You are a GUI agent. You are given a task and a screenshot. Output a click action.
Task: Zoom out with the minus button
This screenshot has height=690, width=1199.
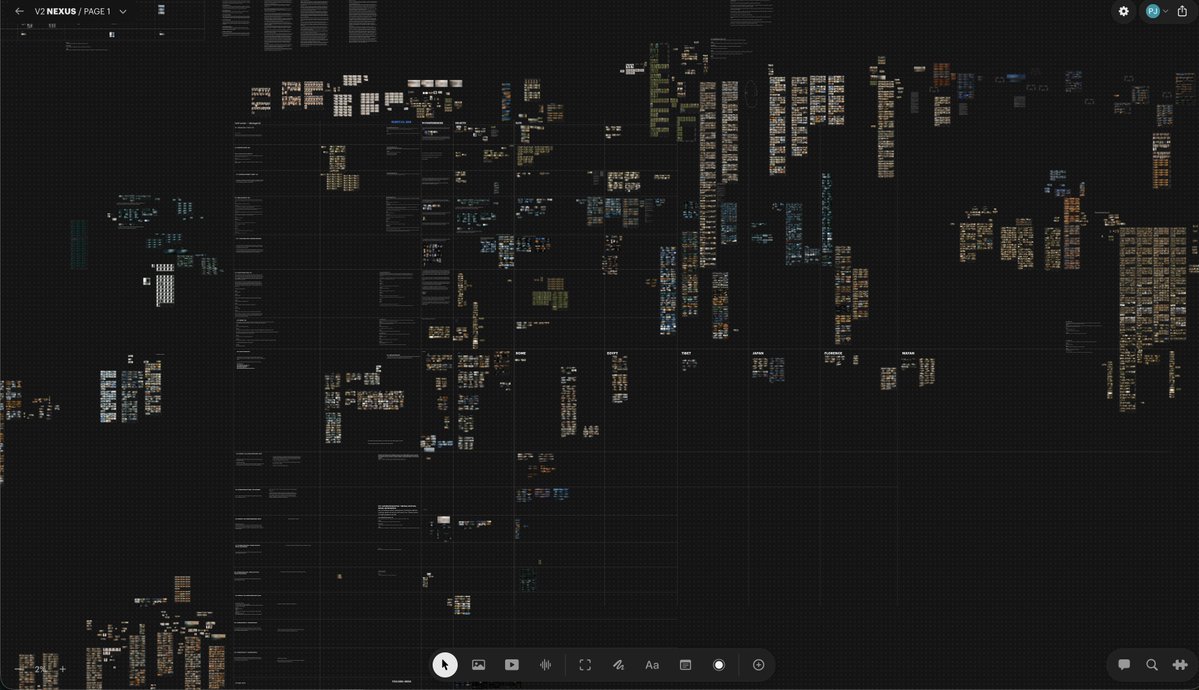[19, 669]
